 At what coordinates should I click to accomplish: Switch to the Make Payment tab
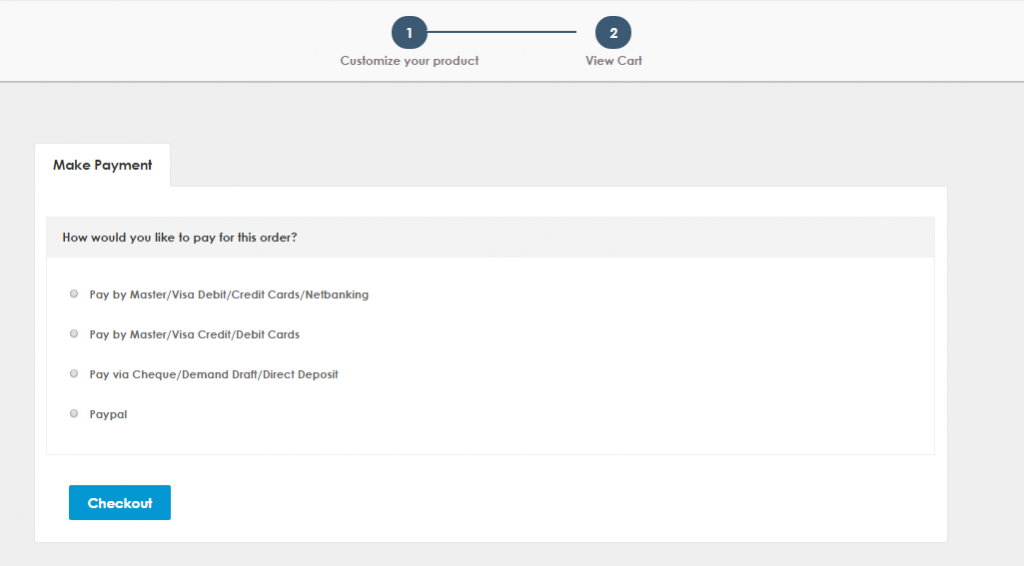(102, 165)
